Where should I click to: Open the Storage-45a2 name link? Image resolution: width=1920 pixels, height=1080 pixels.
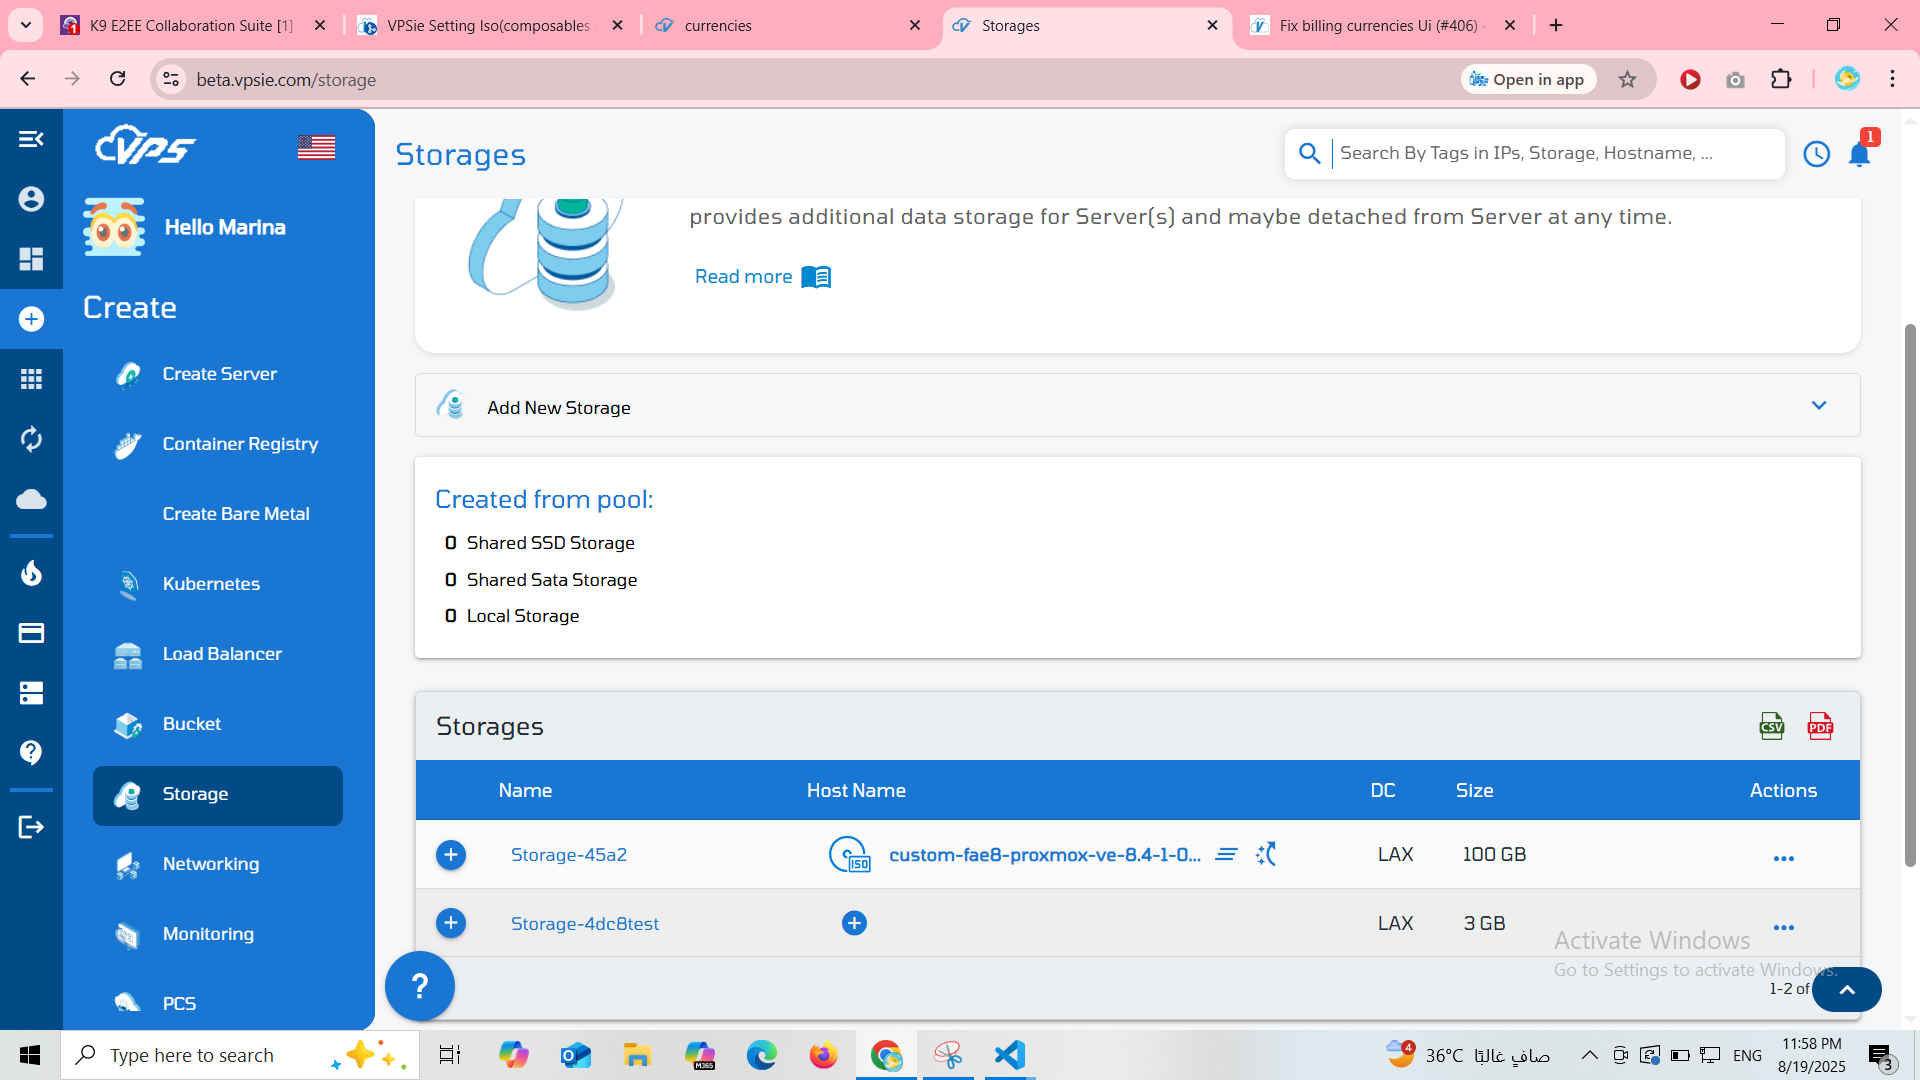click(x=569, y=855)
